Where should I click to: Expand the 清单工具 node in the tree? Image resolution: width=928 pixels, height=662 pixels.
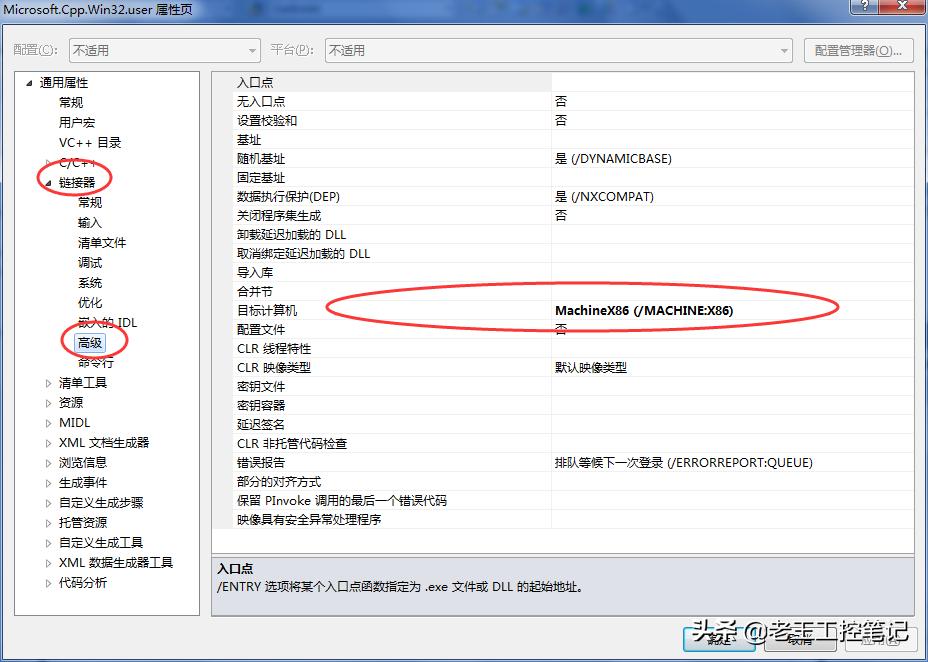point(47,382)
